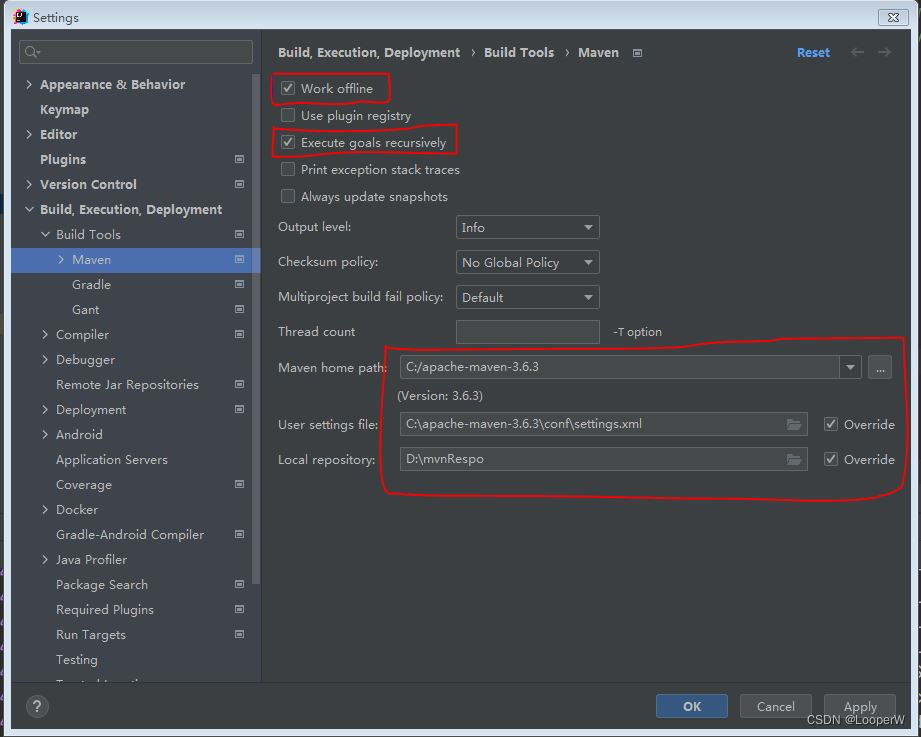Click the project-level icon beside Version Control
The height and width of the screenshot is (737, 921).
click(240, 184)
